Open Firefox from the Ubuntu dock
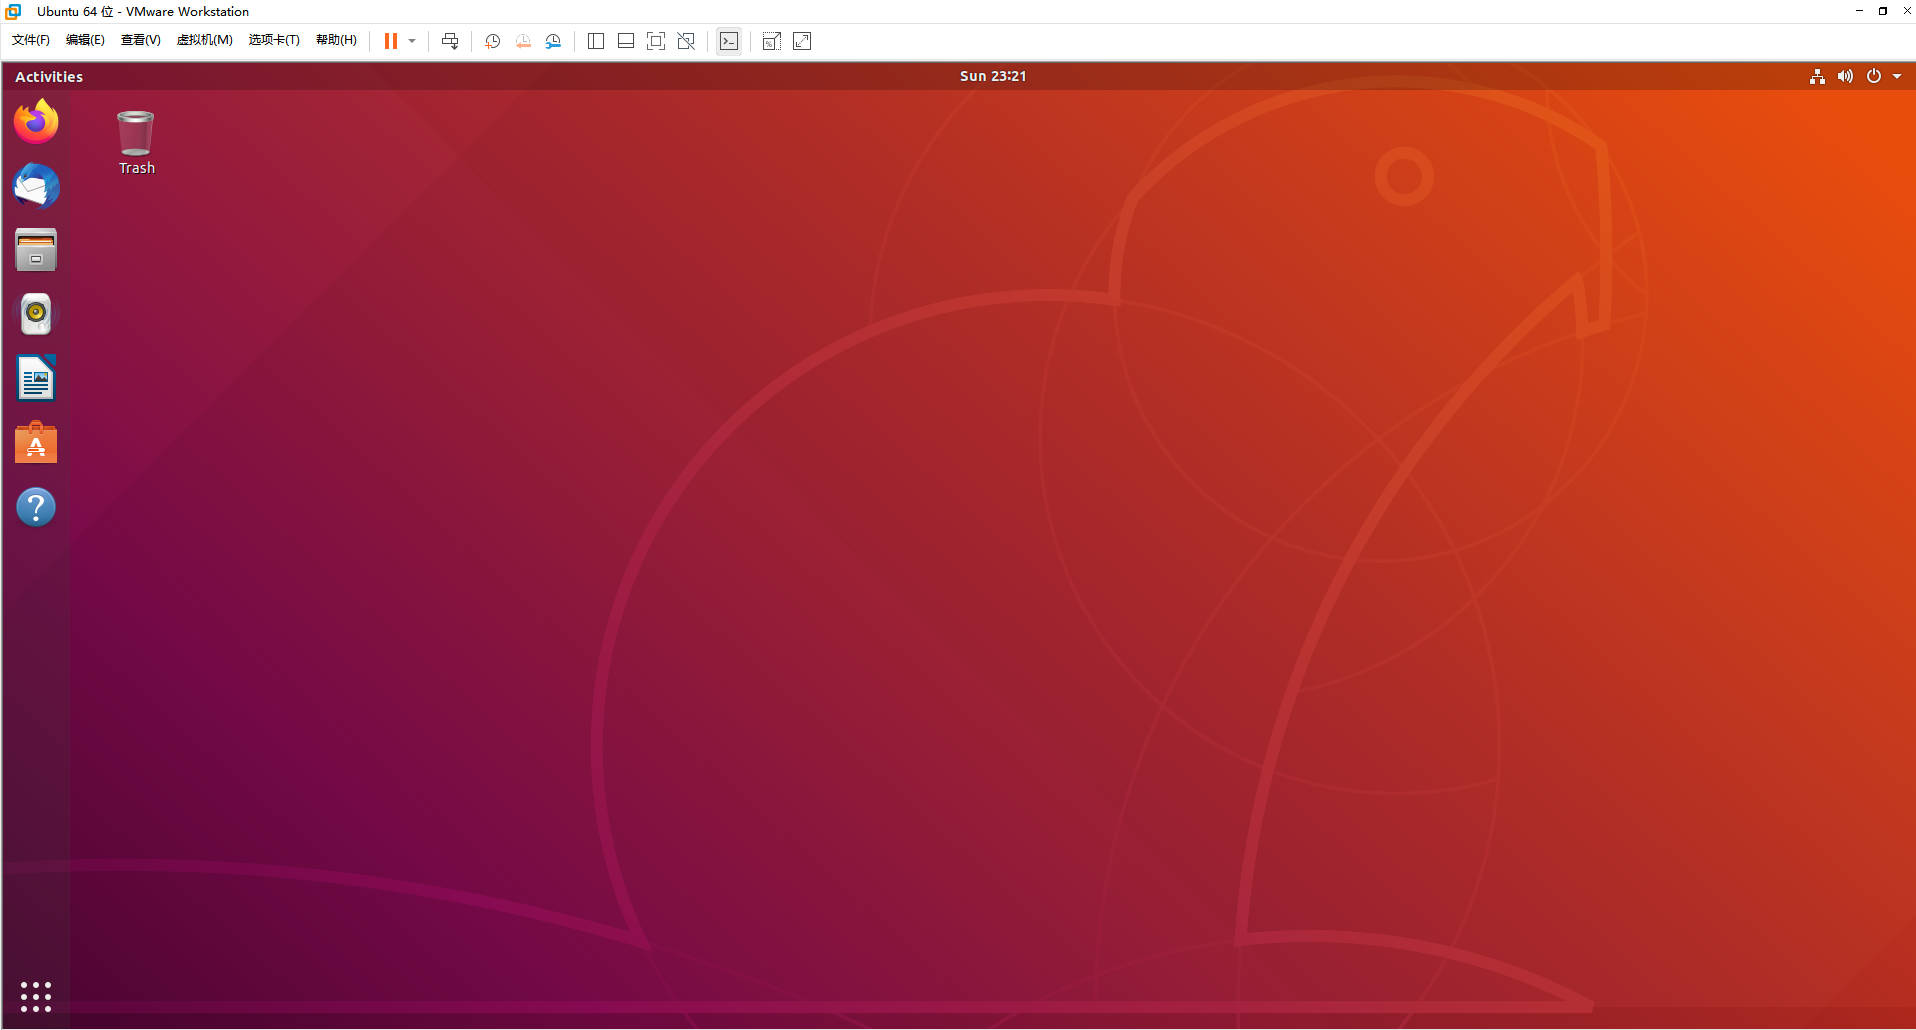 tap(35, 121)
